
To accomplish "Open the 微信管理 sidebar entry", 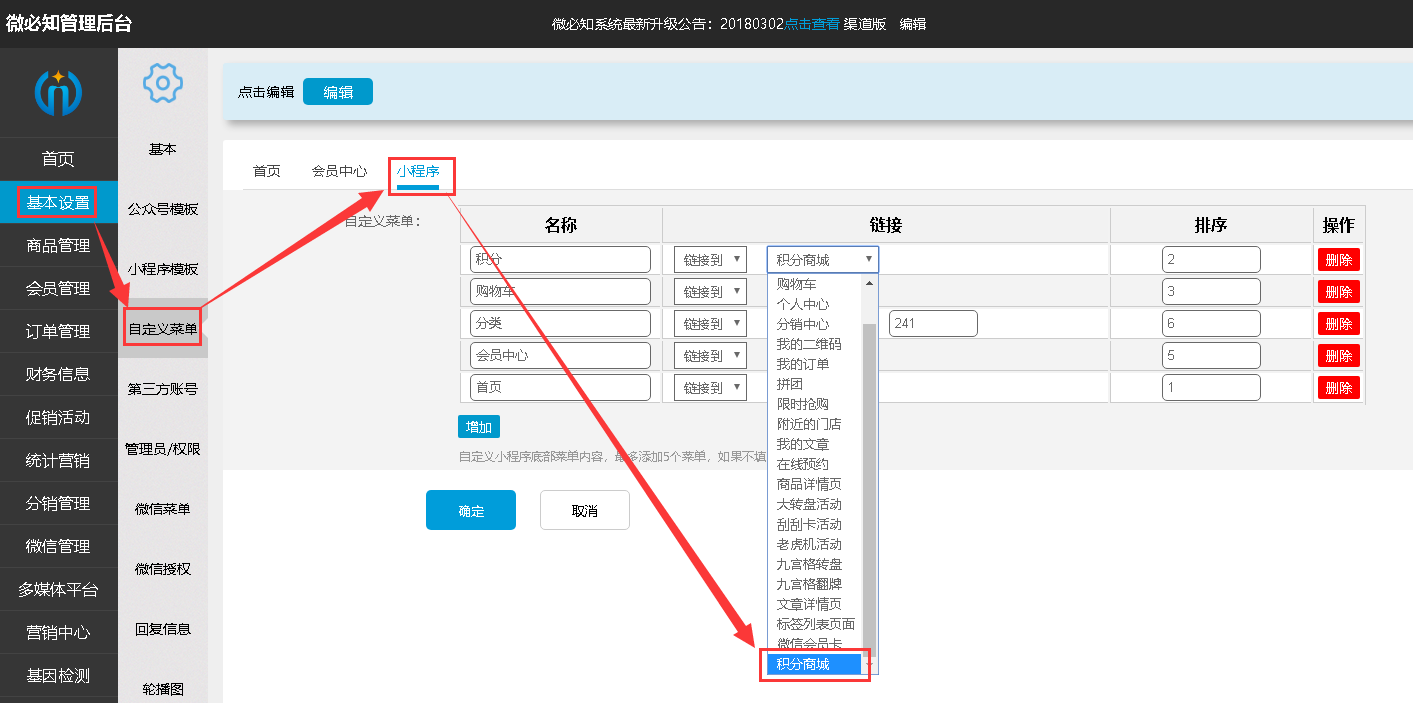I will tap(59, 546).
